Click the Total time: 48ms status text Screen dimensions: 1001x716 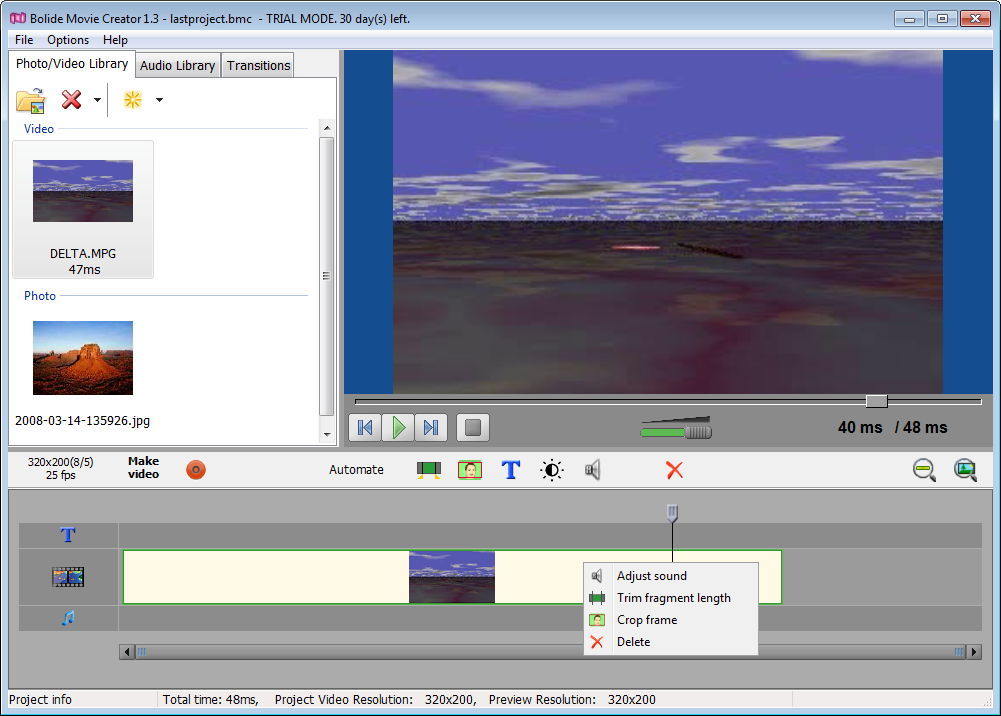211,699
